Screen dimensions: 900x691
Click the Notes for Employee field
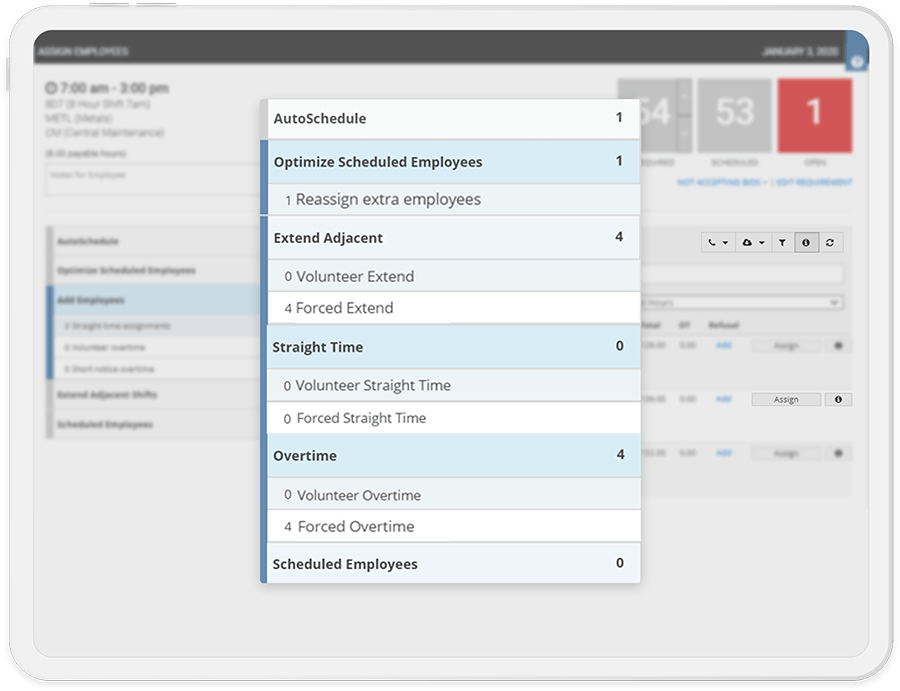[150, 180]
